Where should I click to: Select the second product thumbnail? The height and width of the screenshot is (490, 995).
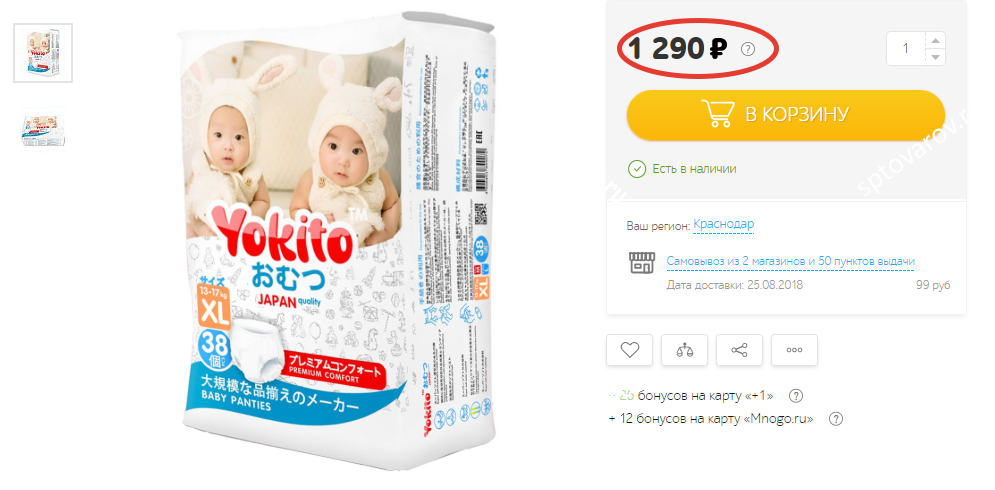(x=43, y=131)
